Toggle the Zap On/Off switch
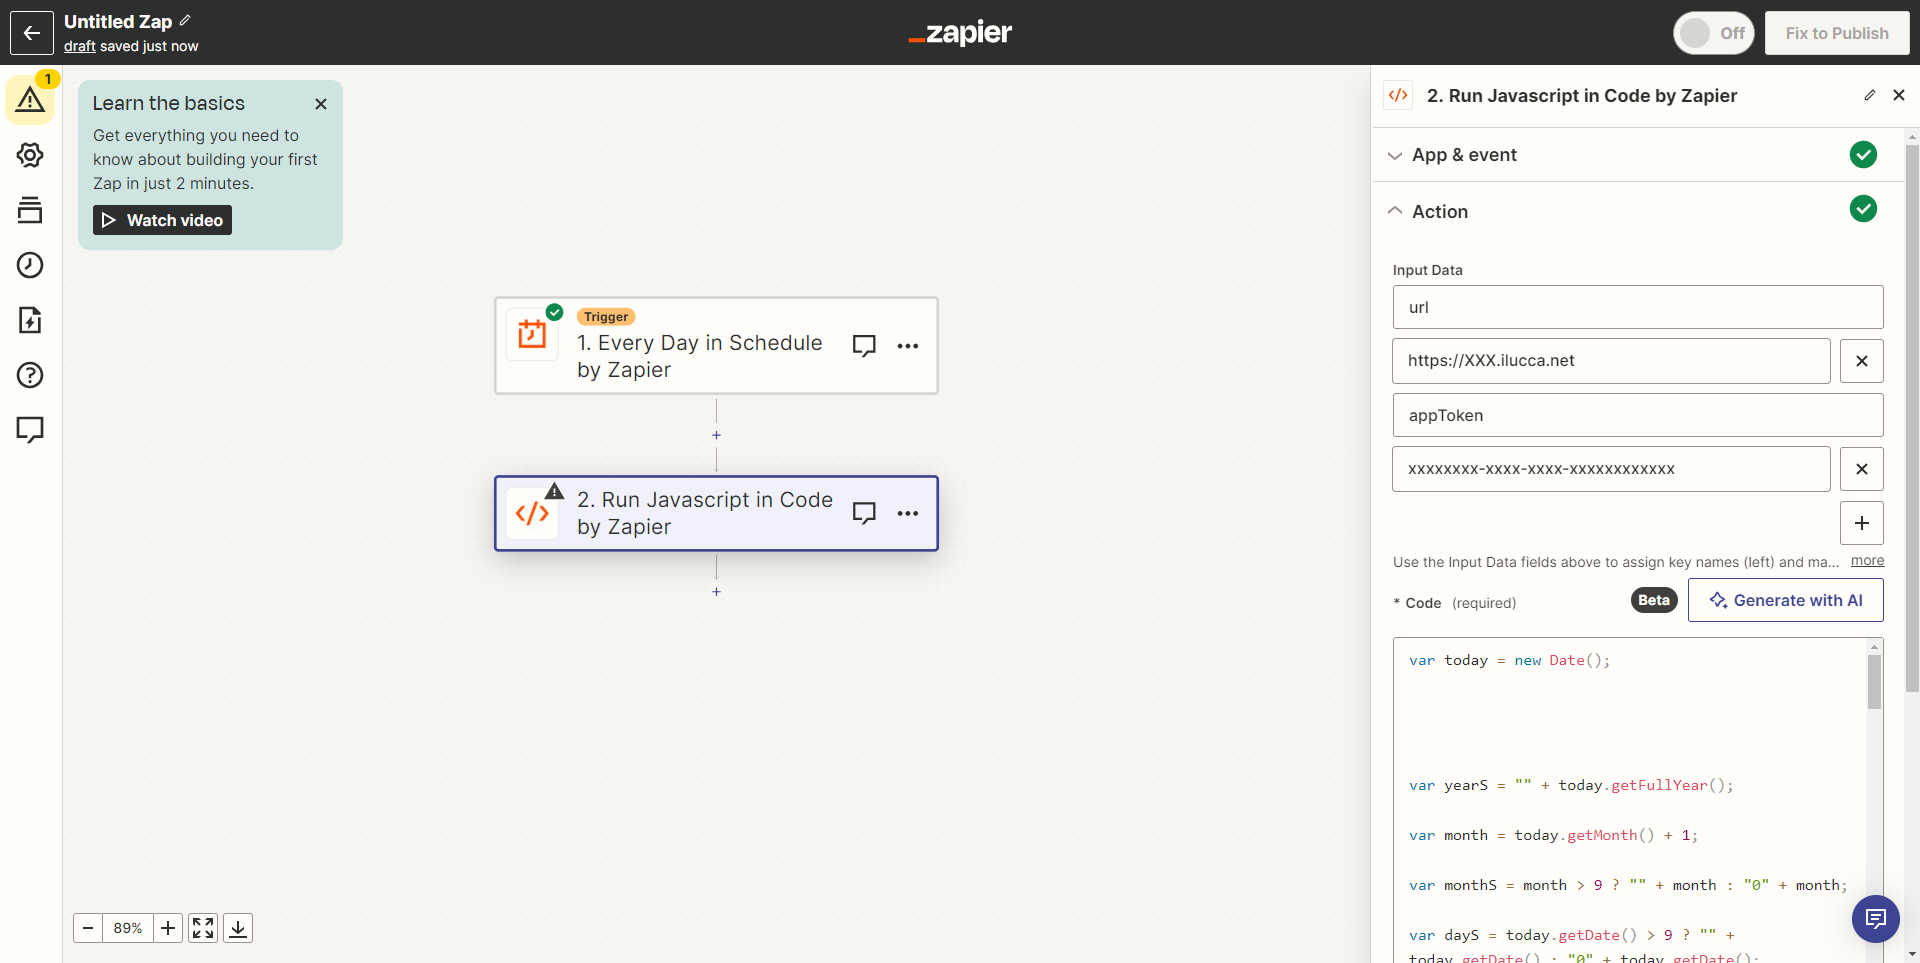The image size is (1920, 963). tap(1714, 33)
